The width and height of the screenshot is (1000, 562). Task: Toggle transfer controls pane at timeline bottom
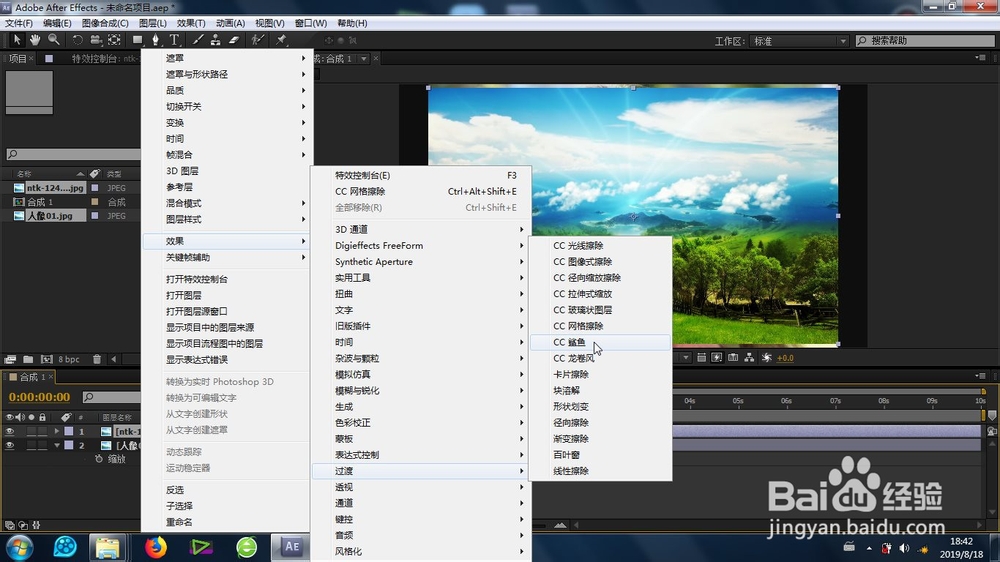pyautogui.click(x=23, y=525)
